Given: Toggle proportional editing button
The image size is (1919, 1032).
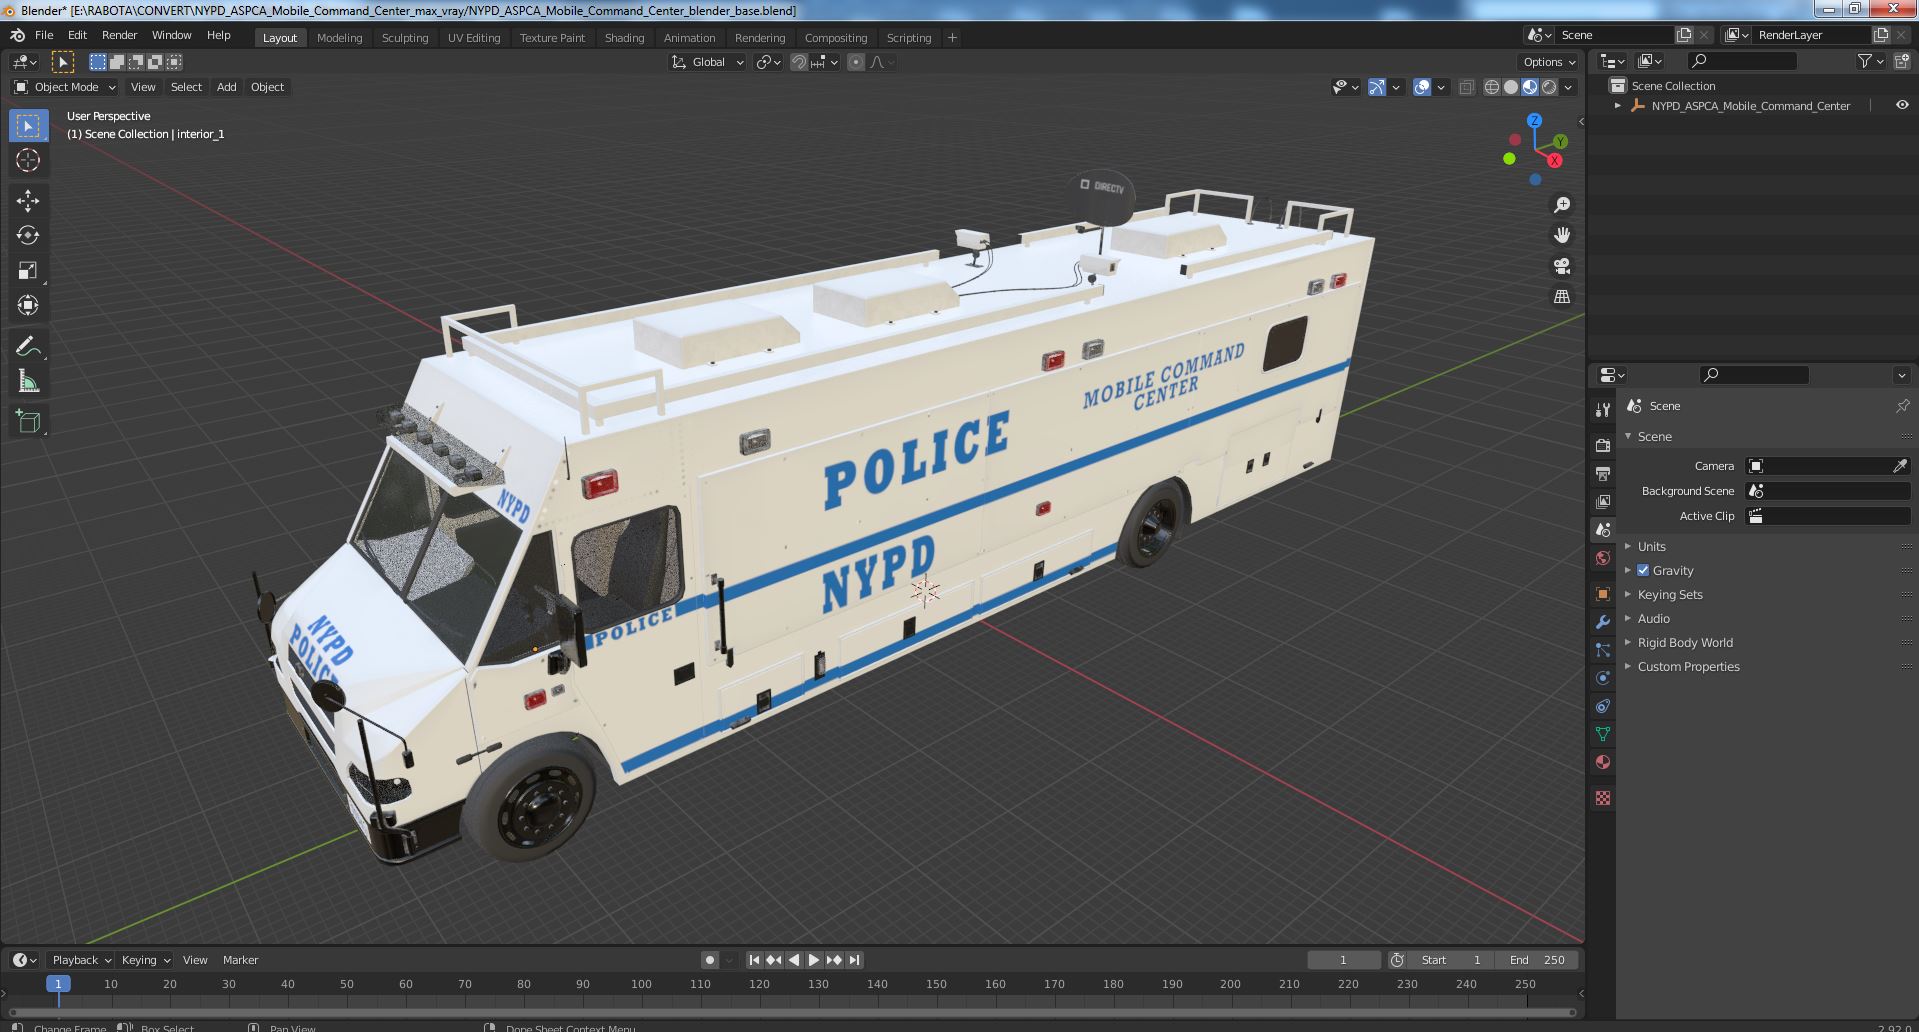Looking at the screenshot, I should 856,62.
